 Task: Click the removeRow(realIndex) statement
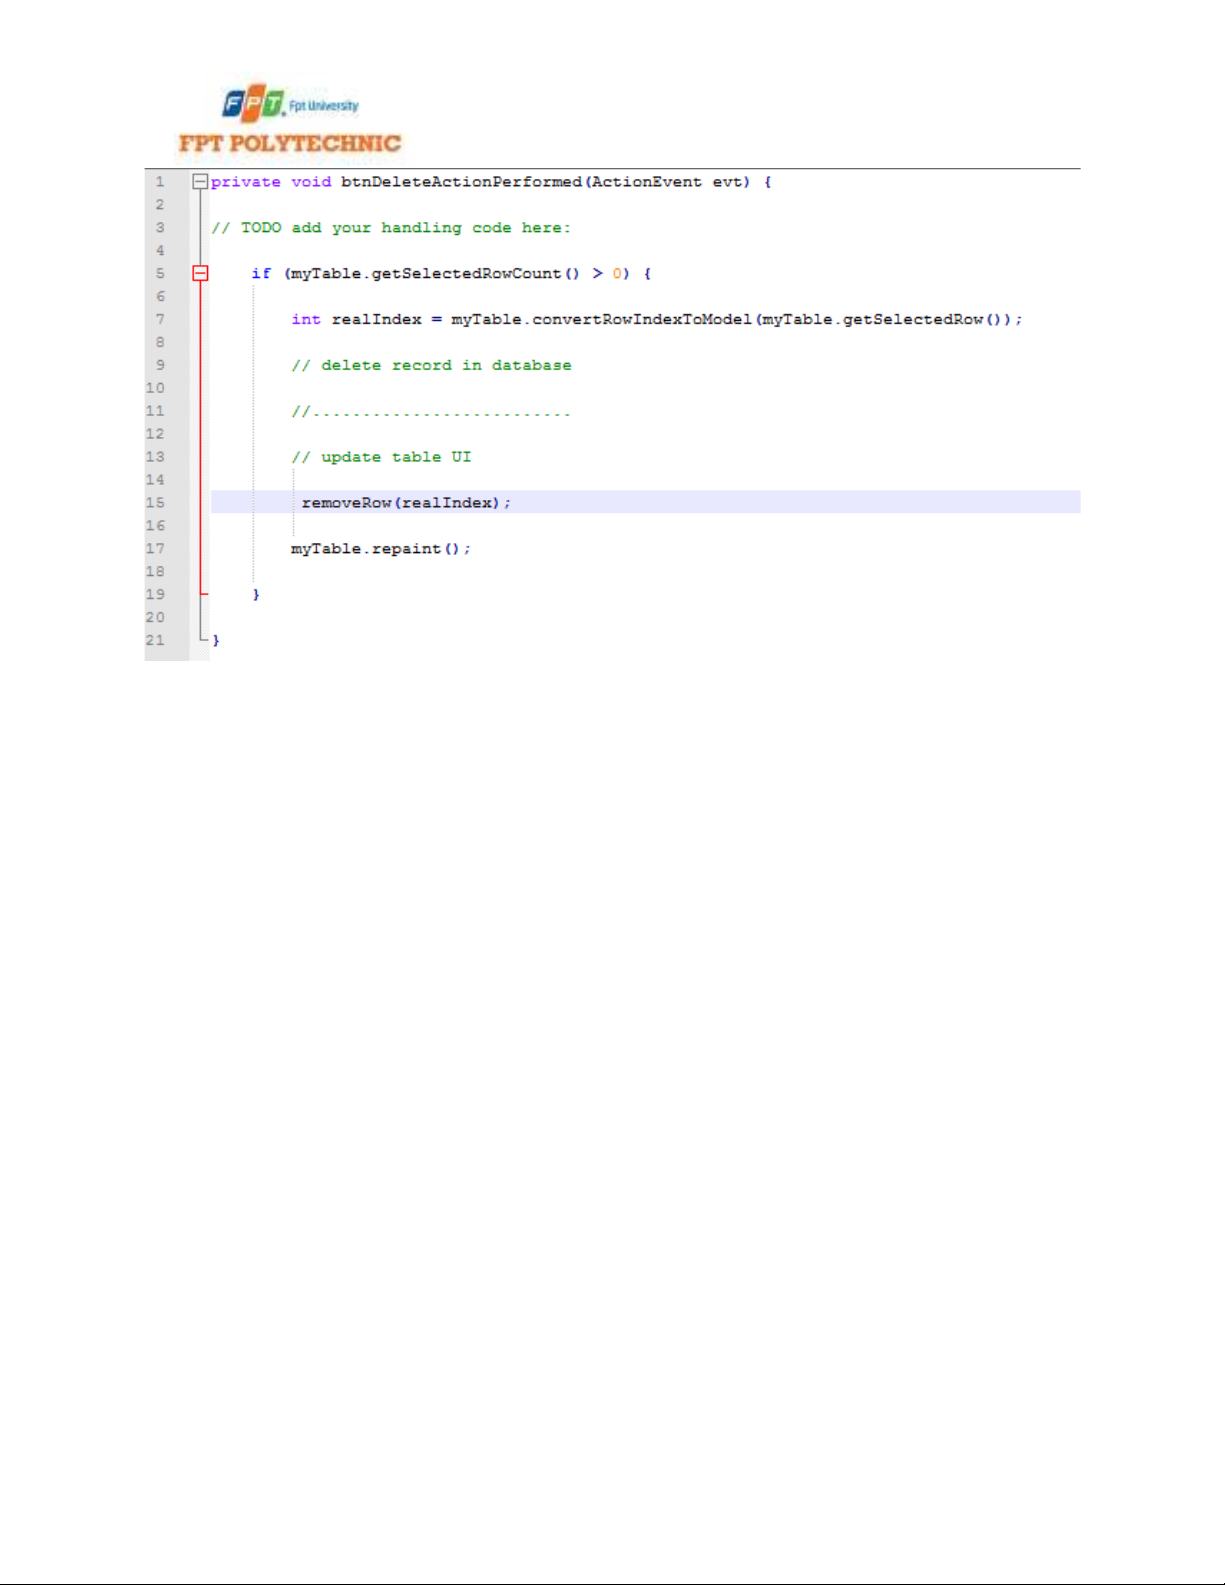[x=406, y=503]
